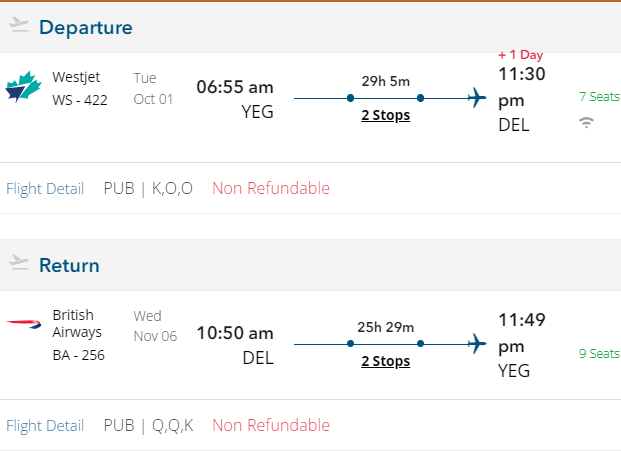Viewport: 621px width, 451px height.
Task: Click Non Refundable on the departure flight
Action: coord(270,188)
